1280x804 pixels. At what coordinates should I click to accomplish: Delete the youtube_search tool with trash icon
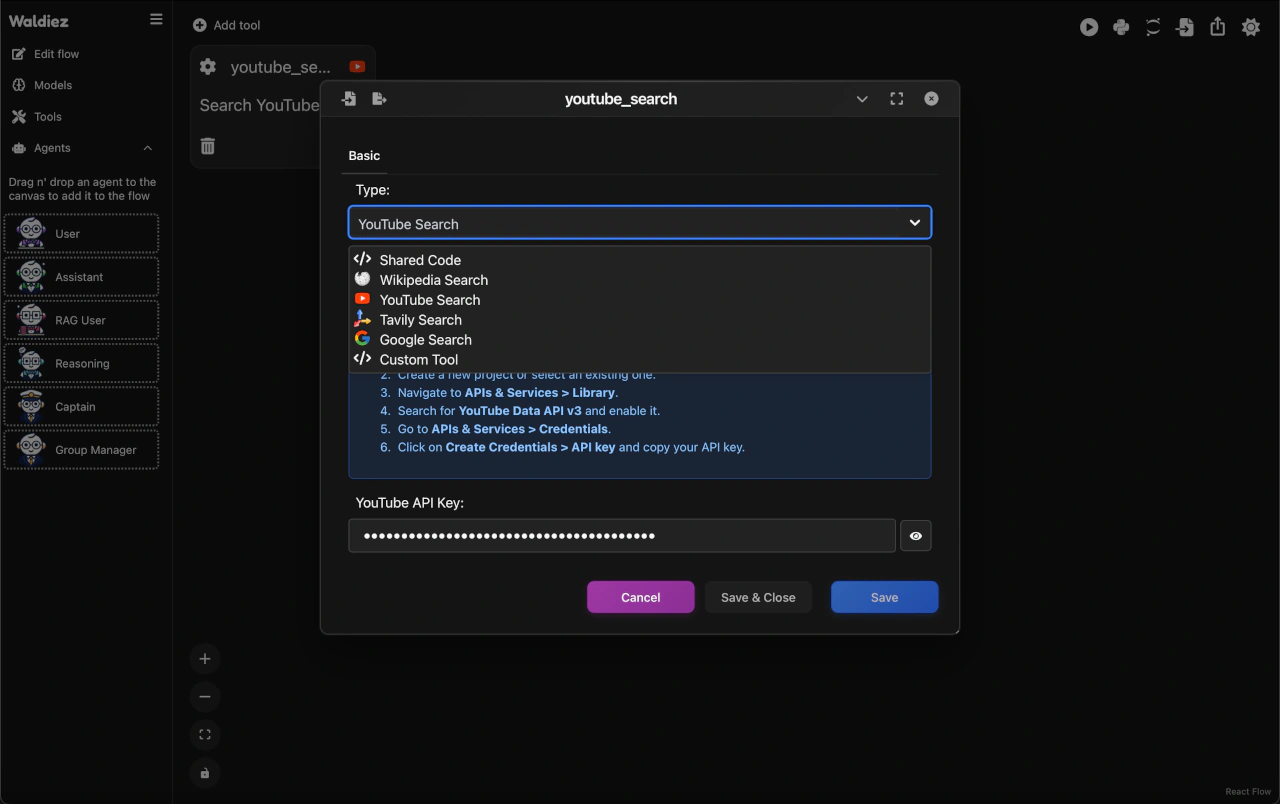coord(208,146)
